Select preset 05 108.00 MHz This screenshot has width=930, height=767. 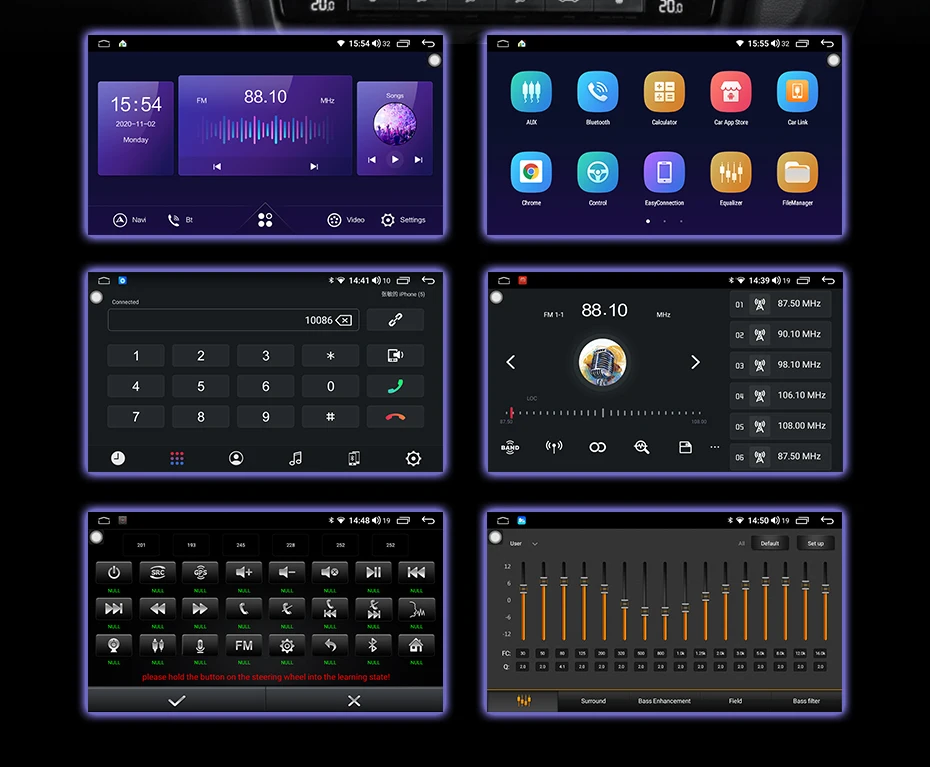pyautogui.click(x=780, y=426)
